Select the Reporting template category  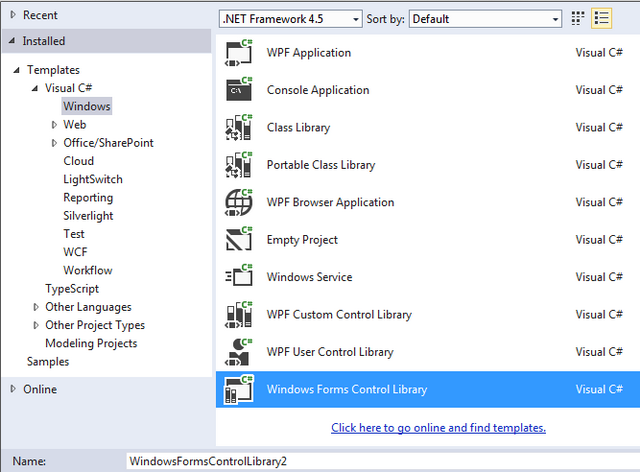pos(88,198)
